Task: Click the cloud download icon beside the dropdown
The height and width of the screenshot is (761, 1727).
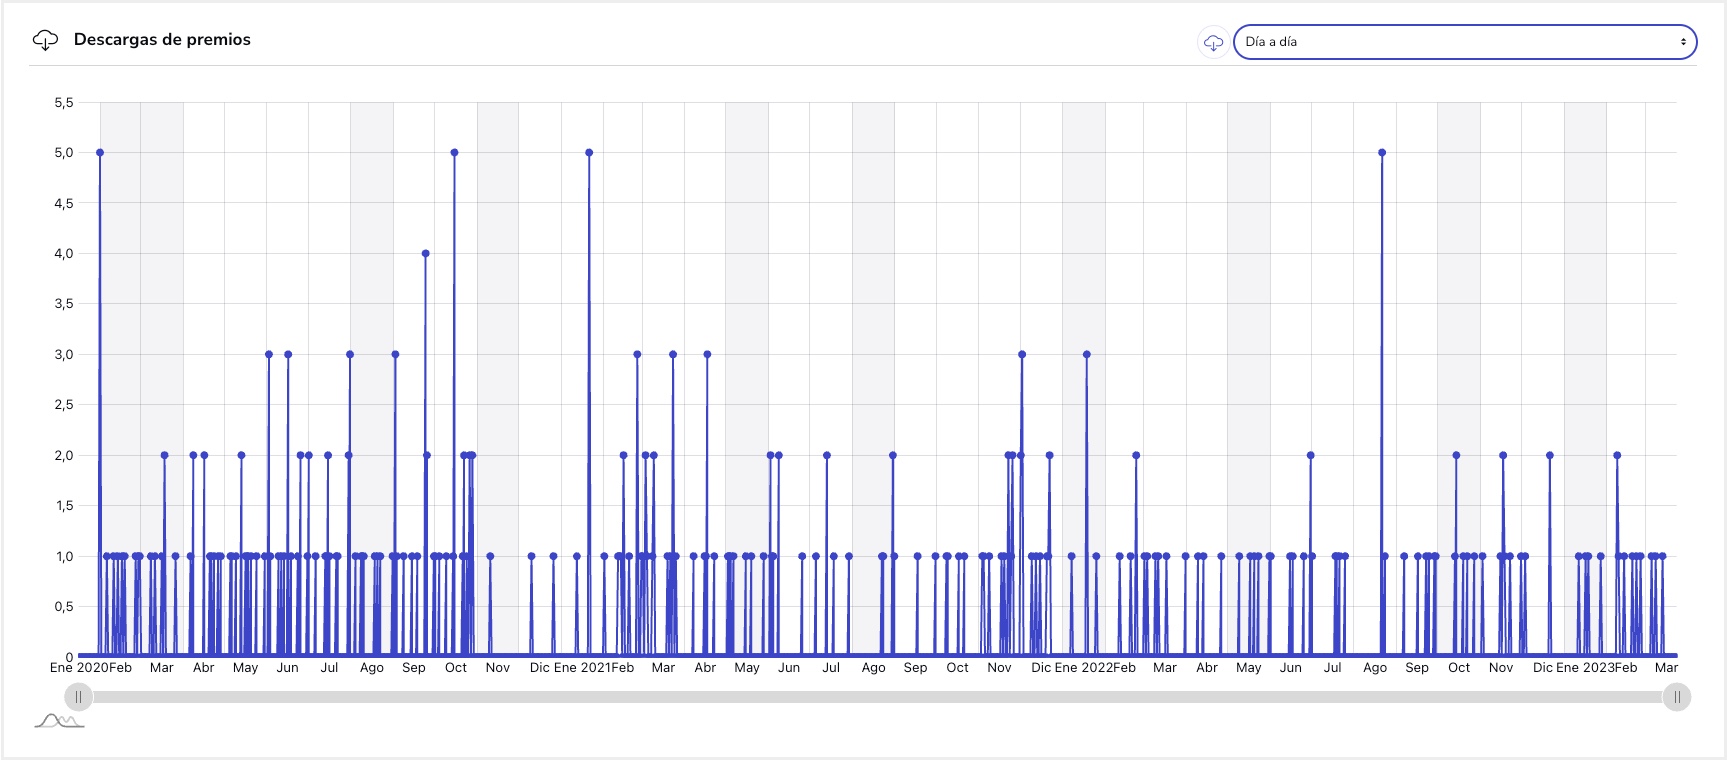Action: tap(1213, 42)
